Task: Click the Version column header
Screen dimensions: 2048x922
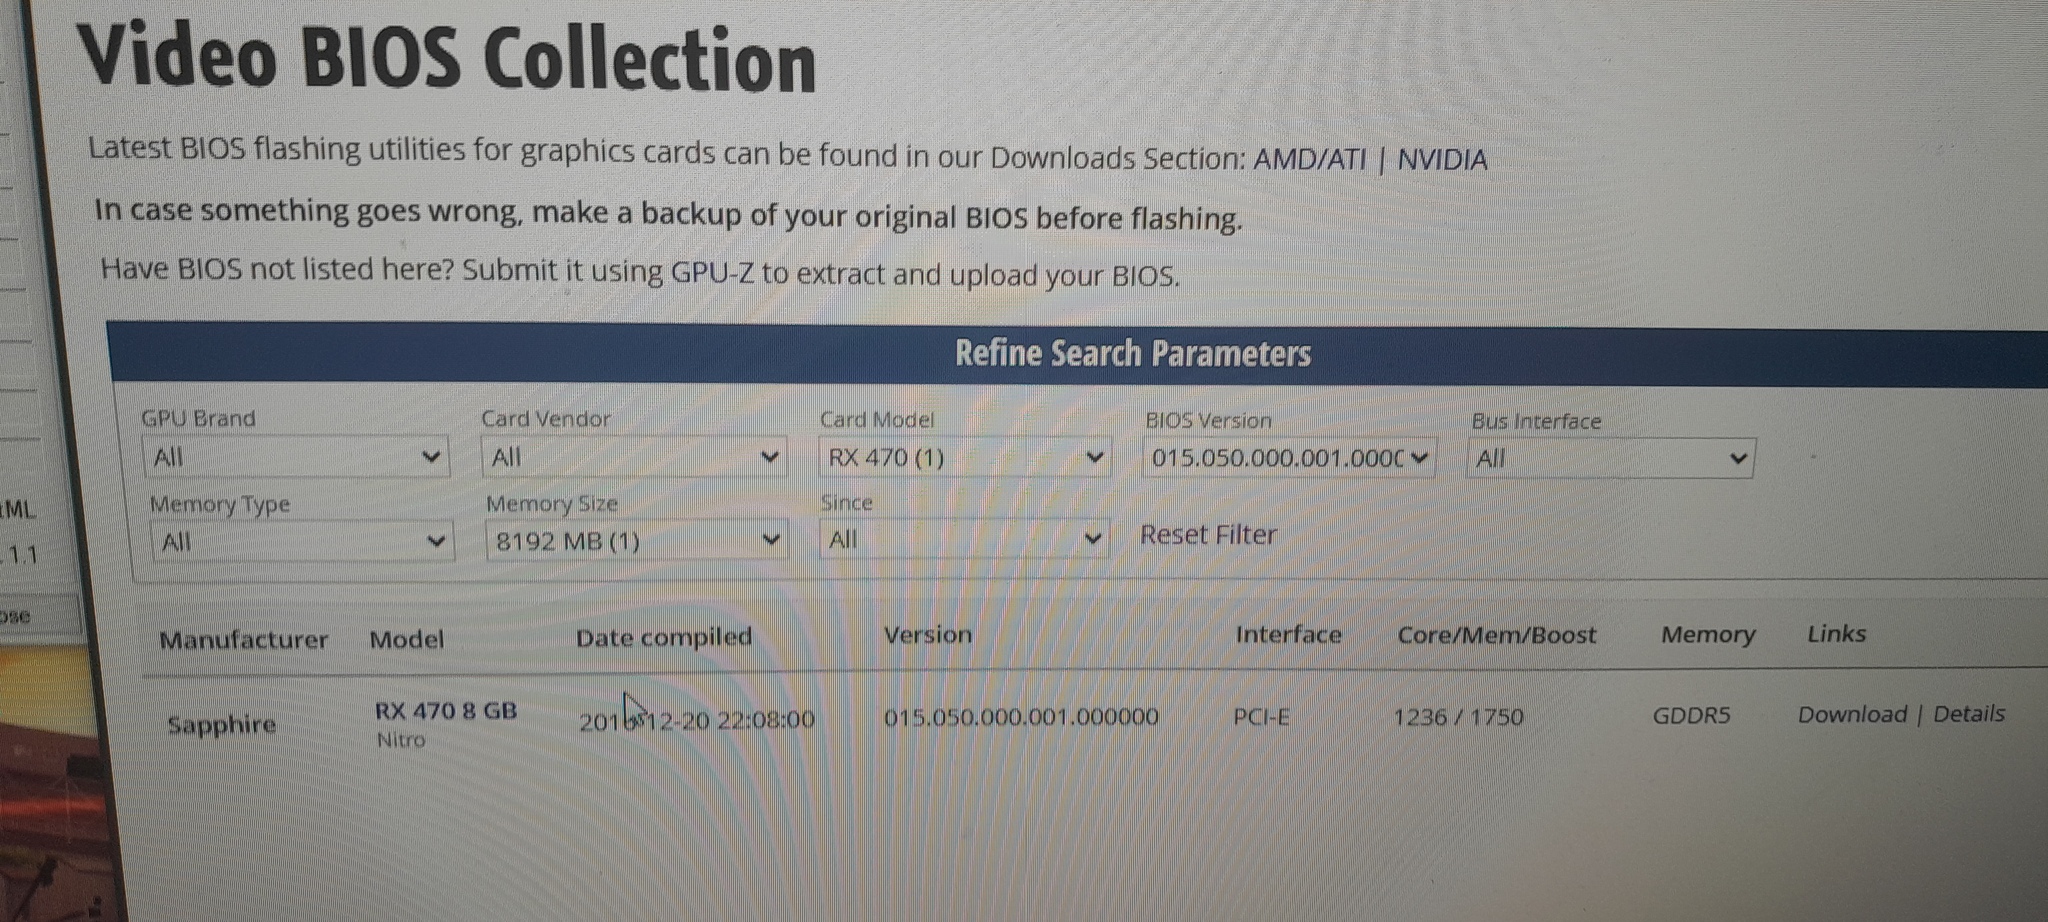Action: tap(927, 635)
